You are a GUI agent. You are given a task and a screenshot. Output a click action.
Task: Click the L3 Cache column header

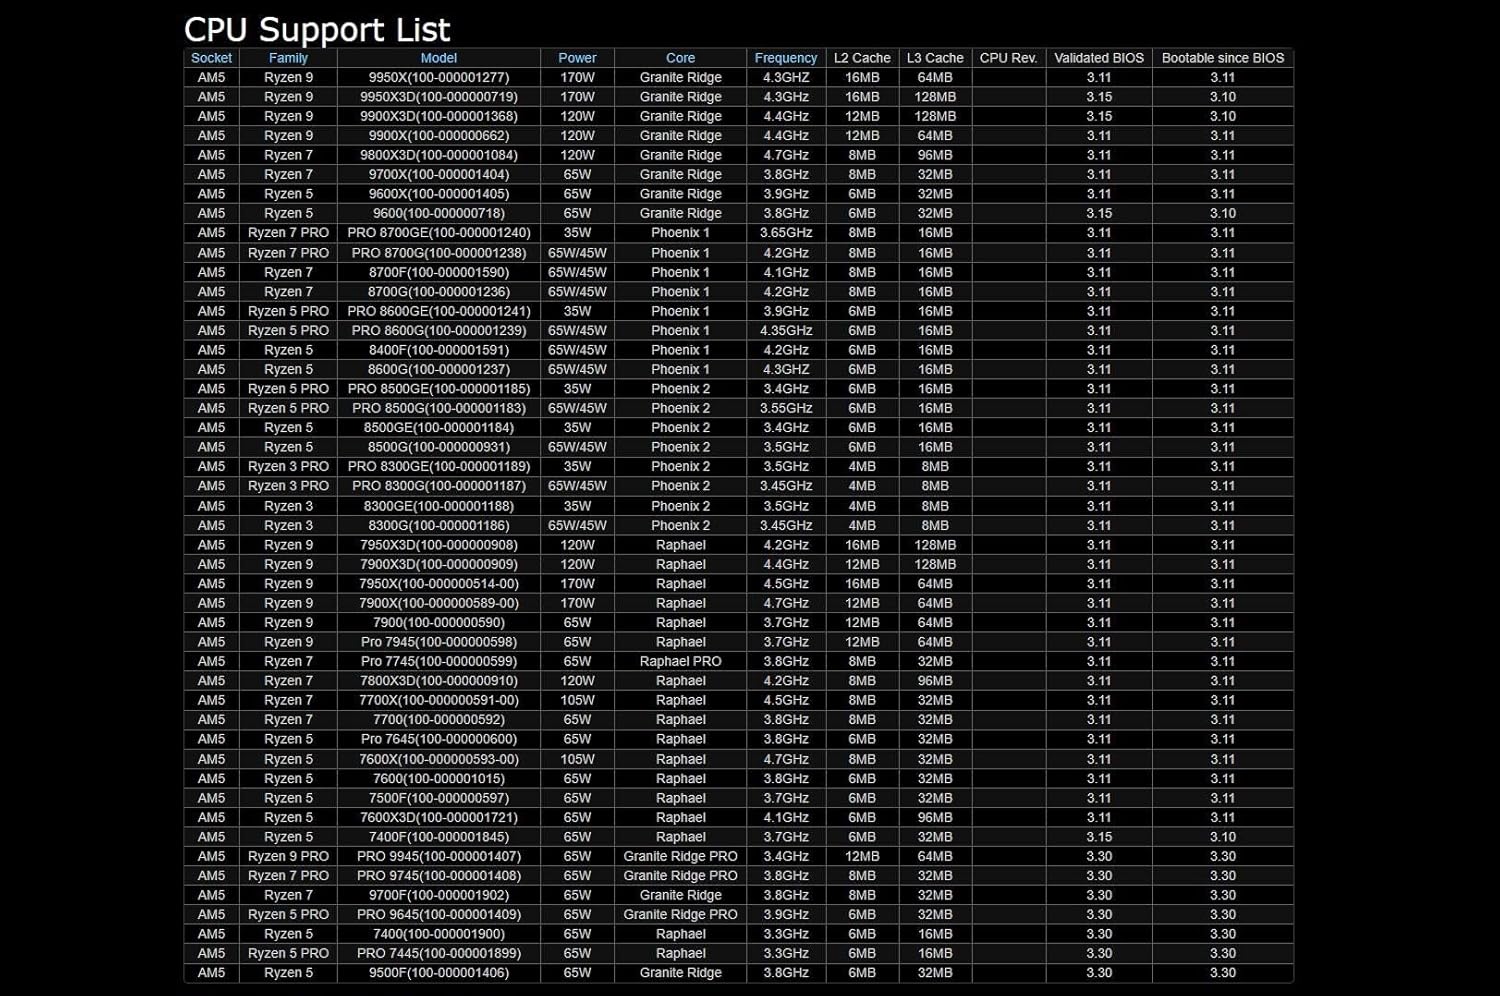click(x=935, y=58)
